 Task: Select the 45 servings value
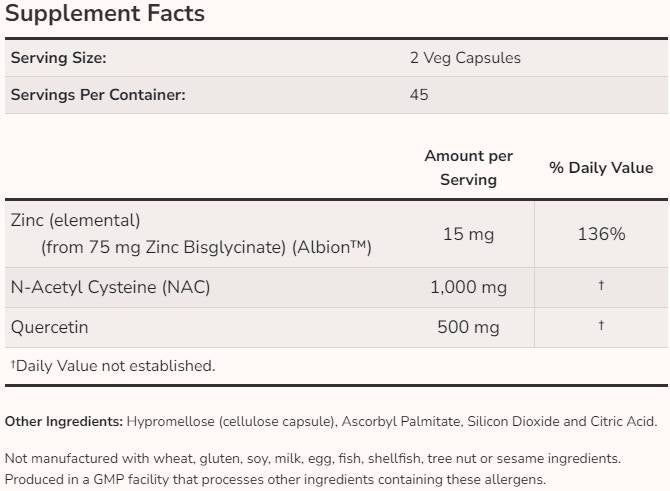point(419,95)
